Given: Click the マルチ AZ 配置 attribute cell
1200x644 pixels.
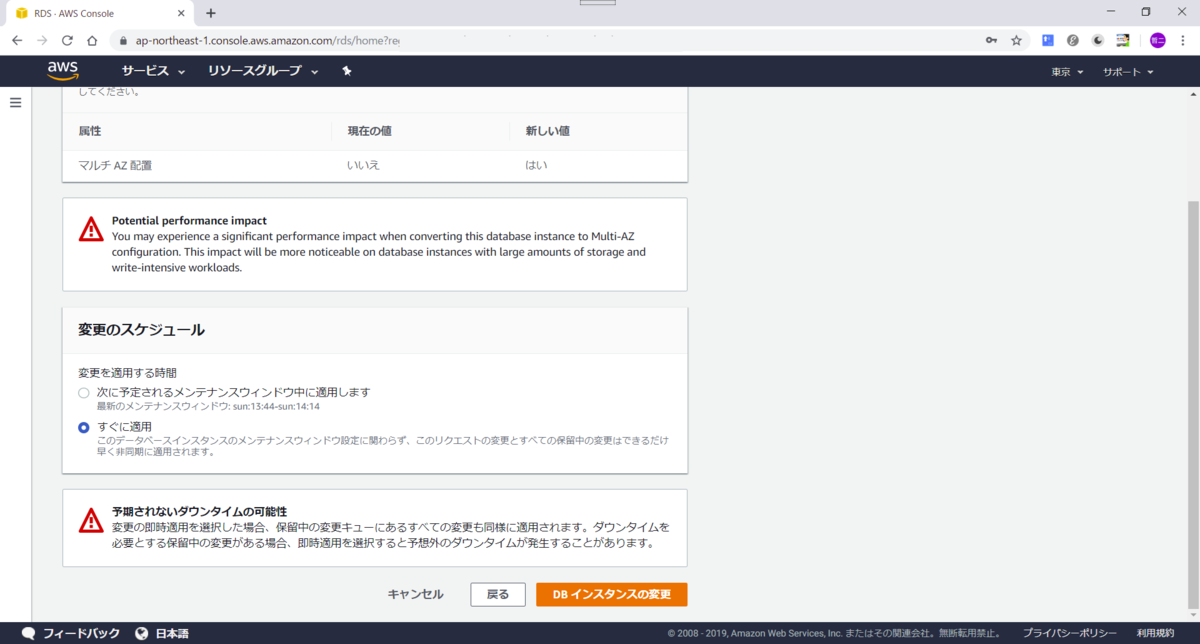Looking at the screenshot, I should 115,165.
